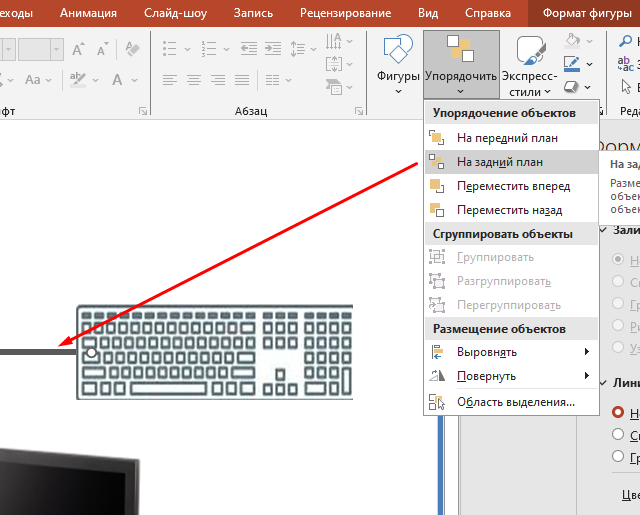This screenshot has width=640, height=515.
Task: Choose На задний план
Action: [x=511, y=162]
